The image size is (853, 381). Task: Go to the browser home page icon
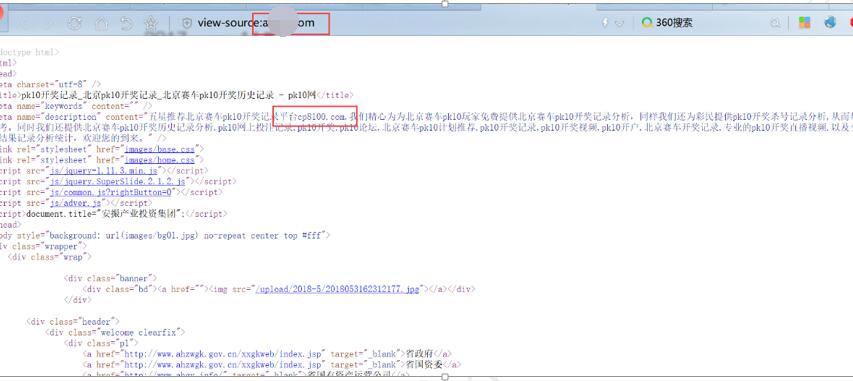[x=101, y=23]
